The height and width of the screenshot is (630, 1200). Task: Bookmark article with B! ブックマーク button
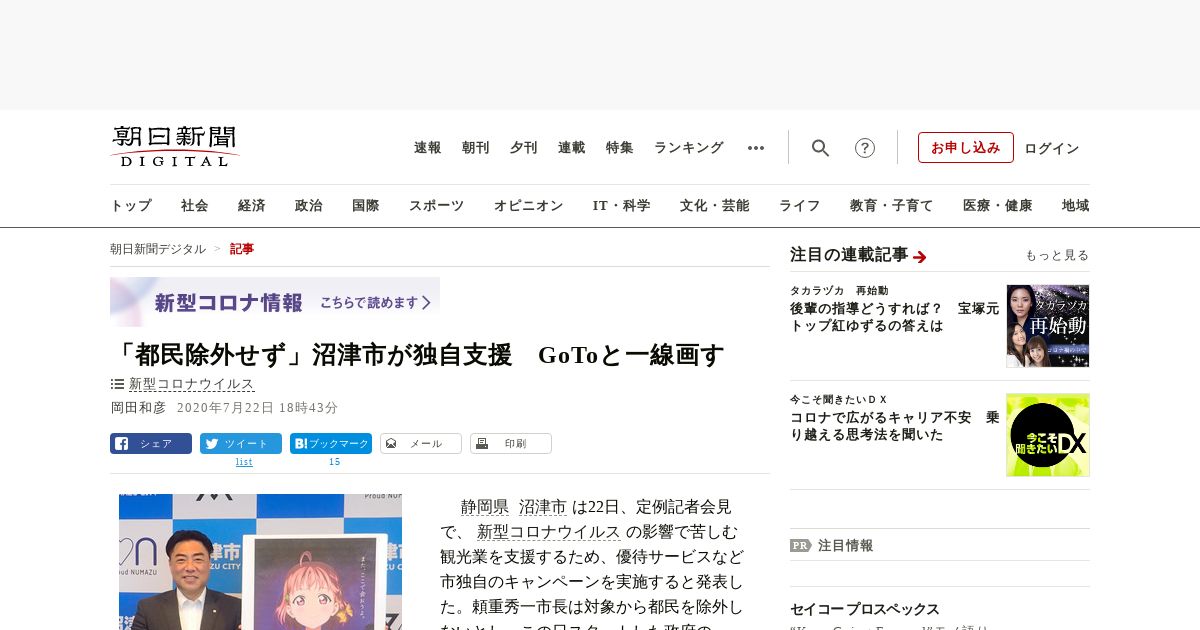tap(331, 443)
